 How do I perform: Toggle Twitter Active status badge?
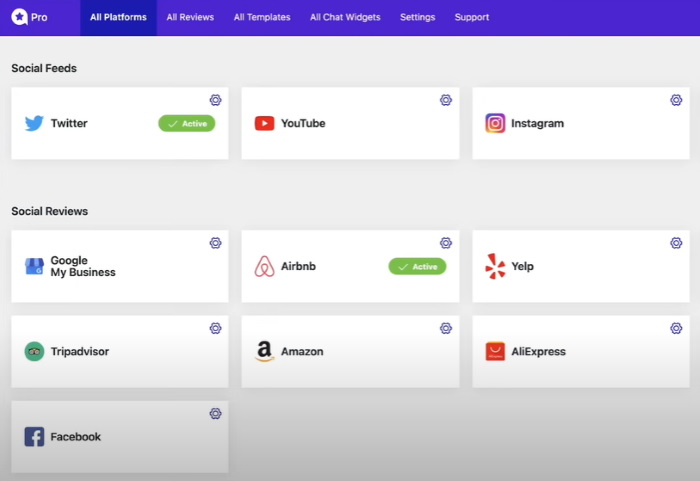186,123
